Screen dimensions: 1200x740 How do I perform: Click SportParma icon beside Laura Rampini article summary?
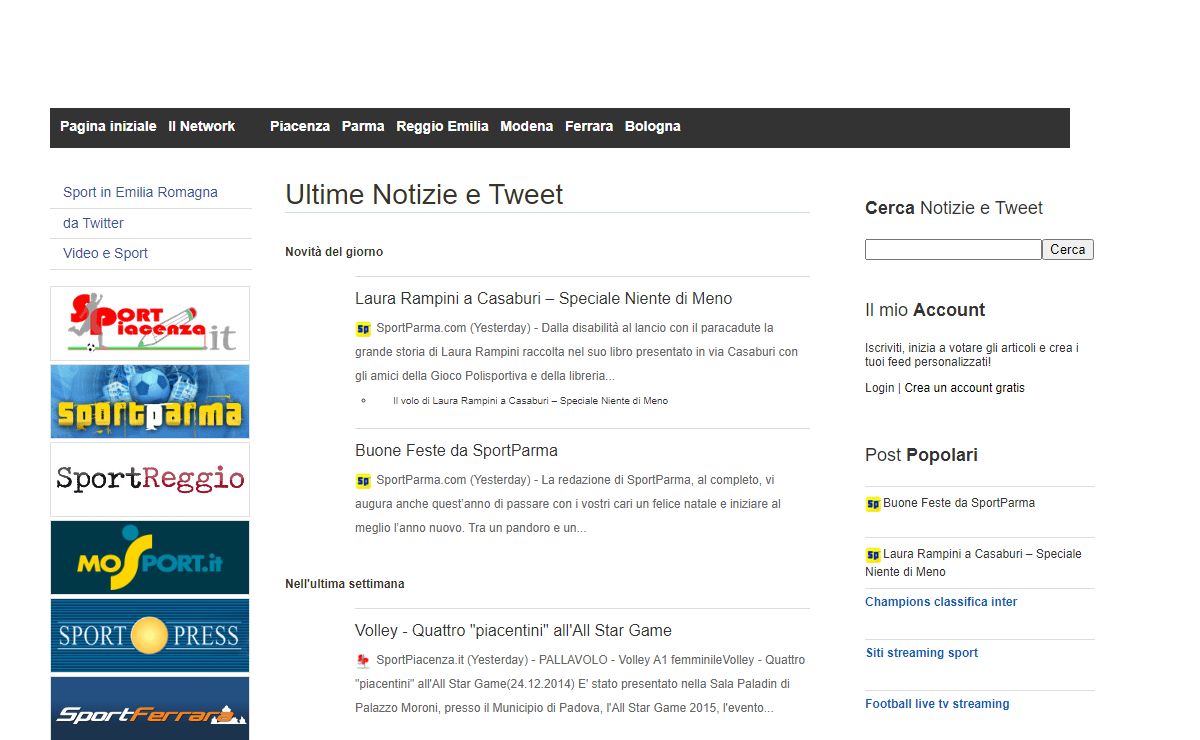363,328
